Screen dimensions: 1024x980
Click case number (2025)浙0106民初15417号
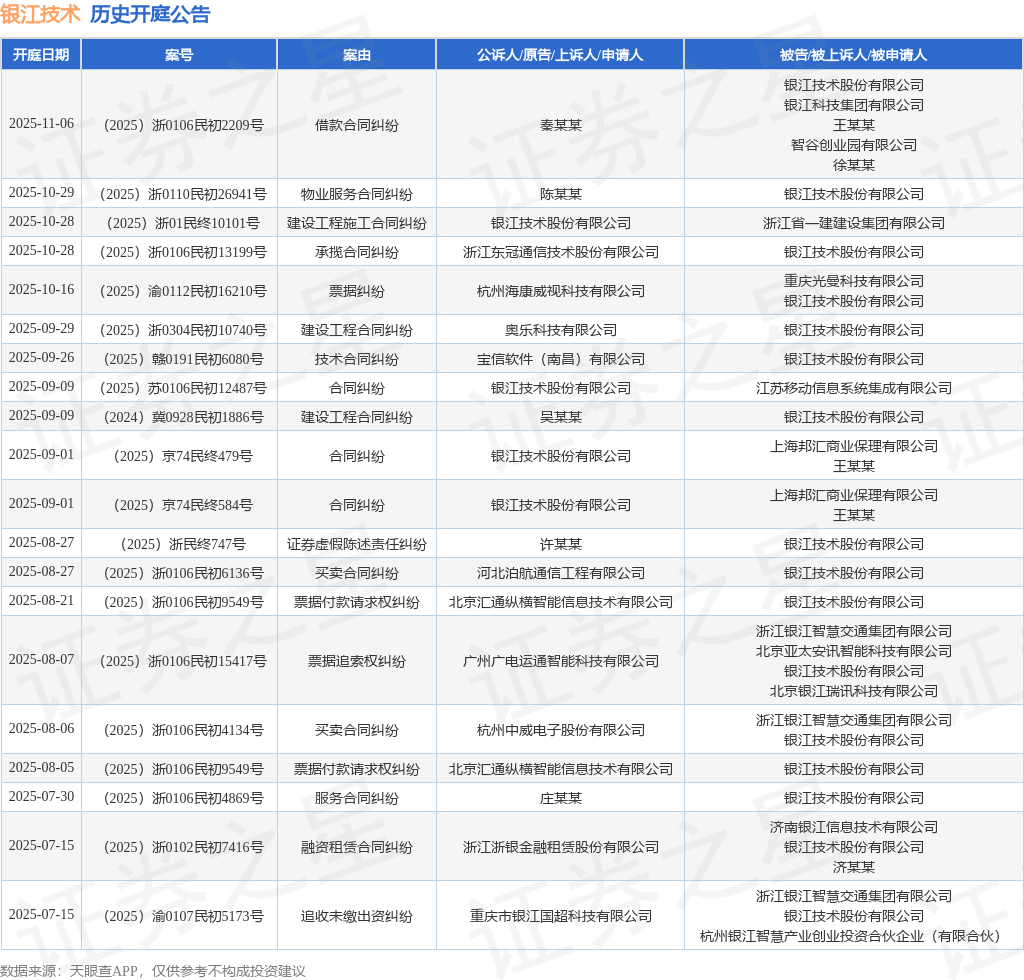coord(184,661)
